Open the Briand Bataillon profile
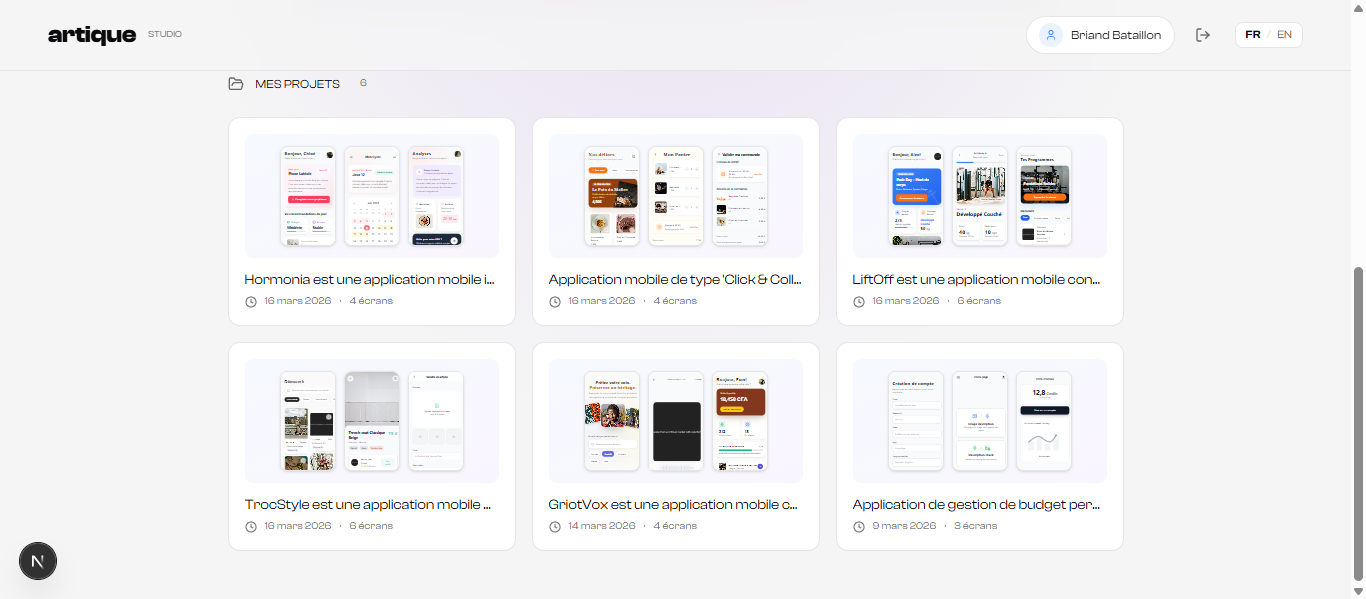Image resolution: width=1366 pixels, height=599 pixels. click(1100, 34)
